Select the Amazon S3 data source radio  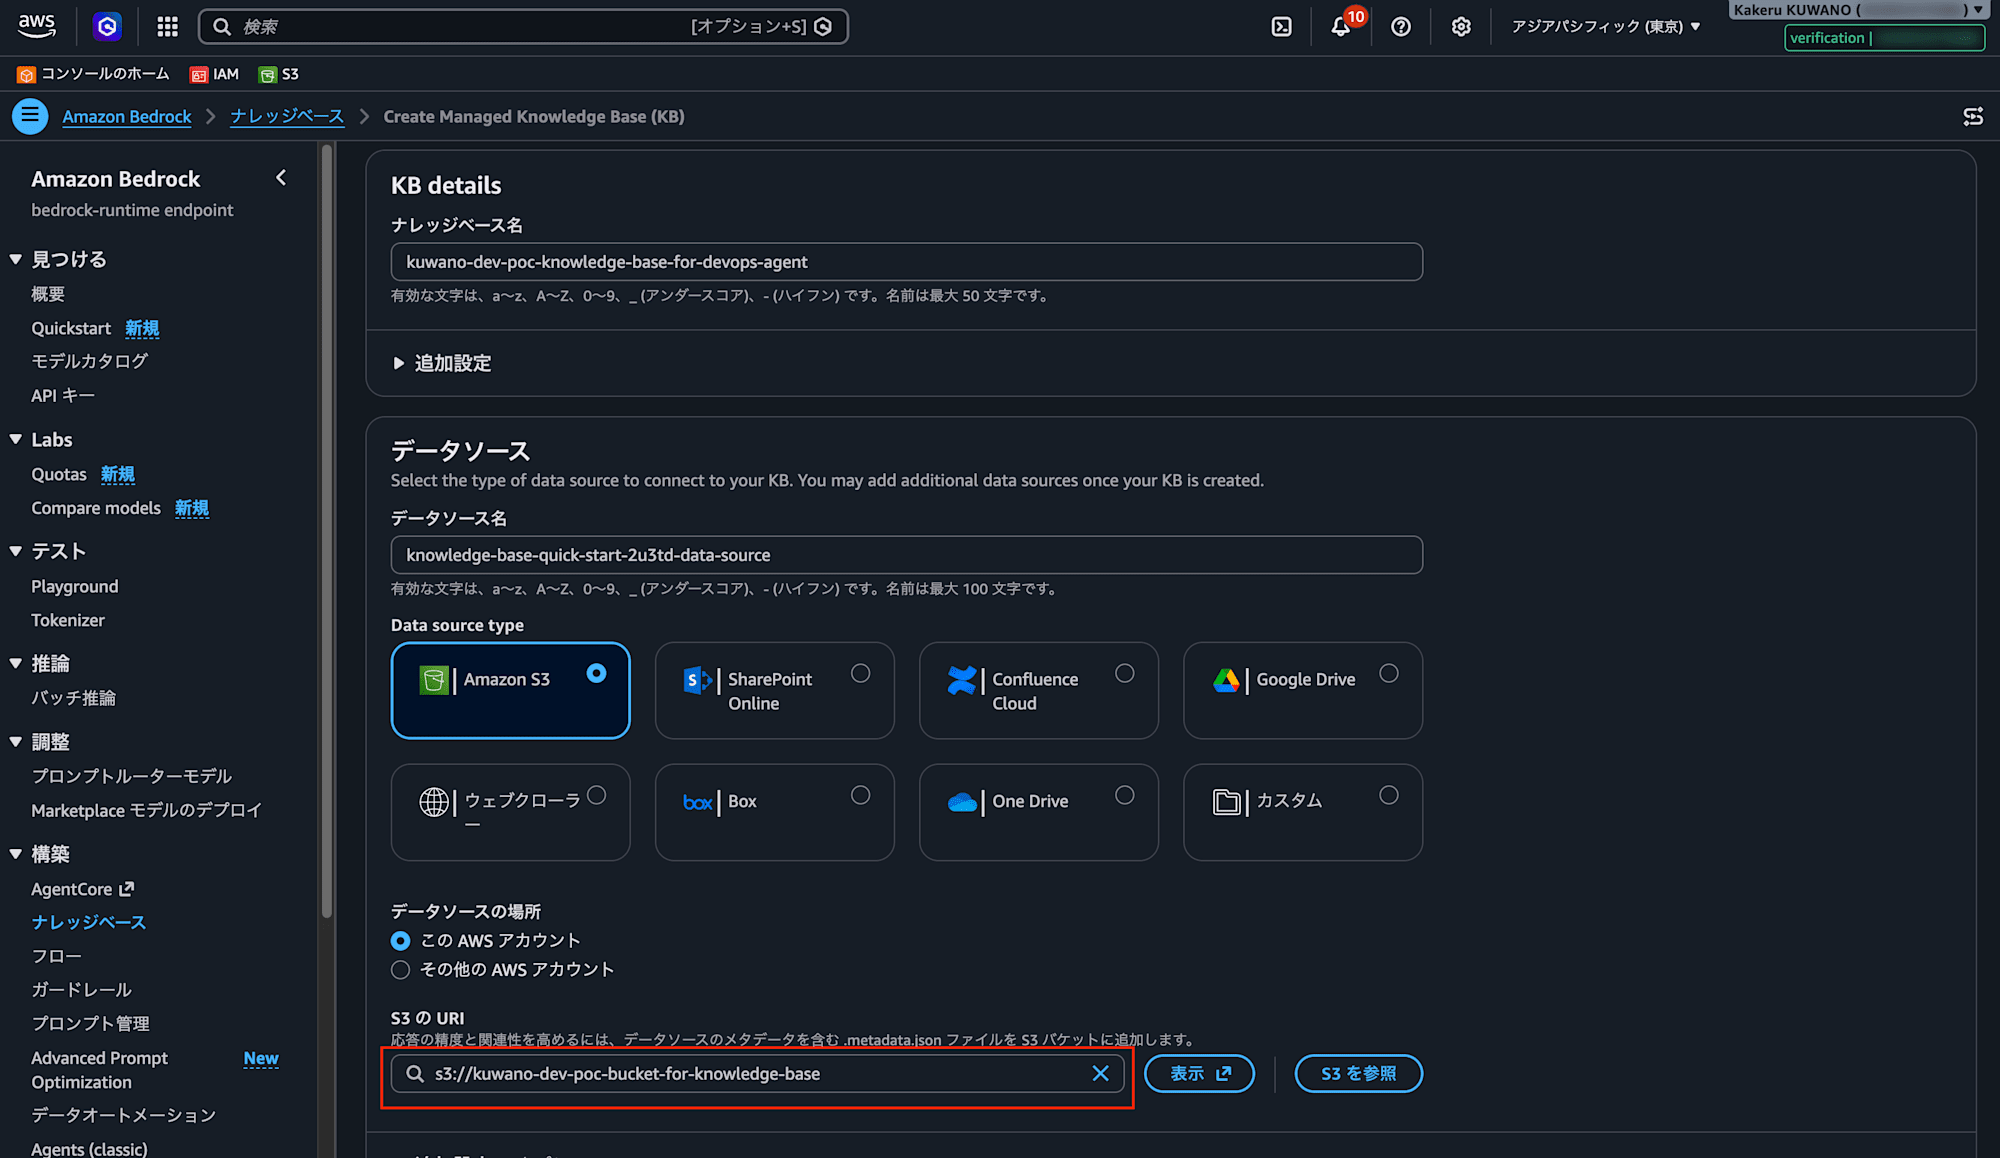pyautogui.click(x=596, y=673)
